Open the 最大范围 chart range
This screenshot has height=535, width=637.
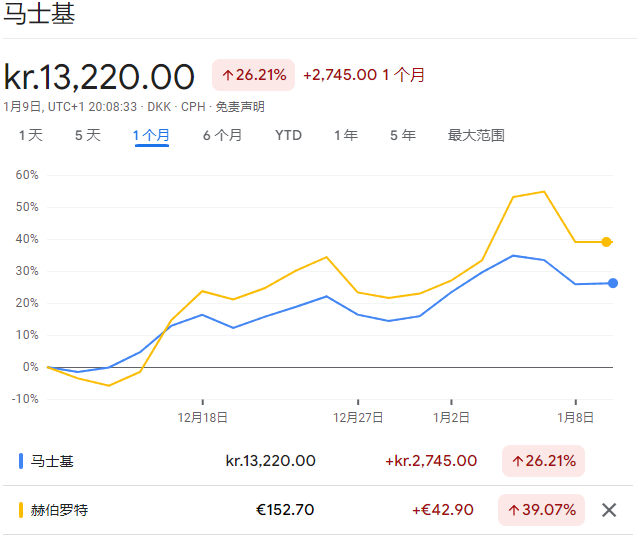pos(476,136)
